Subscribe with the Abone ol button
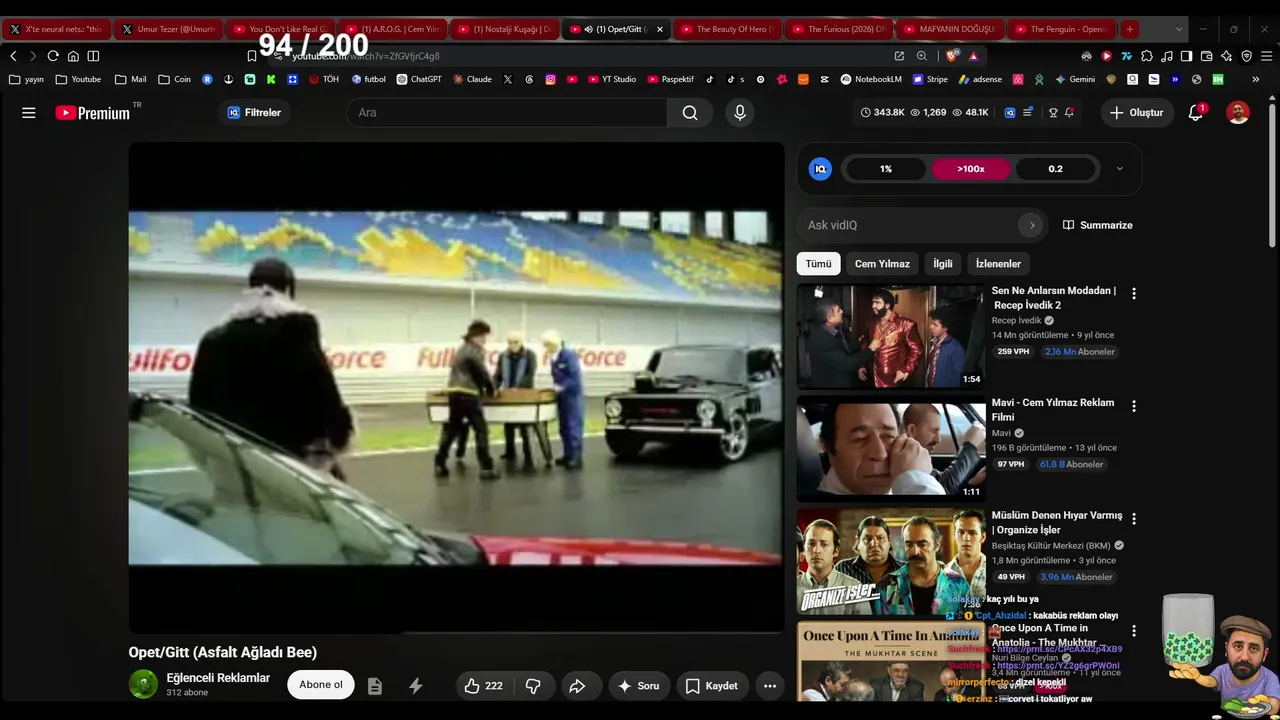1280x720 pixels. coord(321,685)
